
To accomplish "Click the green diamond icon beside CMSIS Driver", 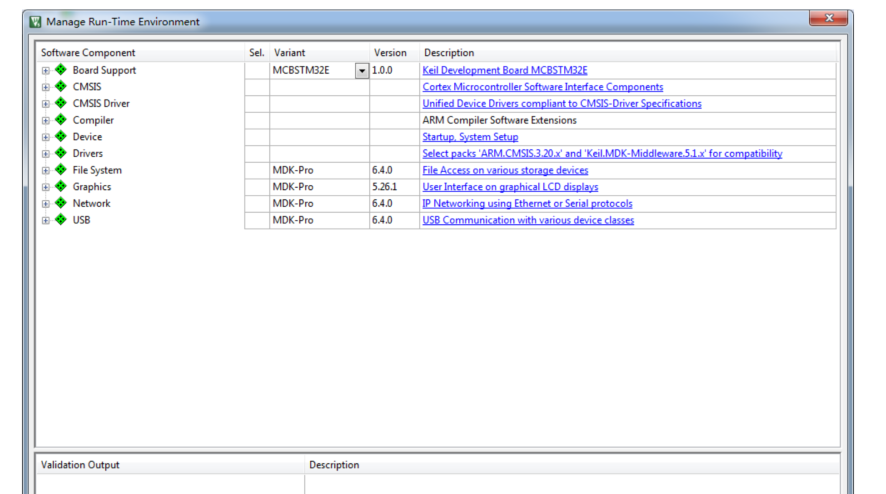I will tap(60, 103).
